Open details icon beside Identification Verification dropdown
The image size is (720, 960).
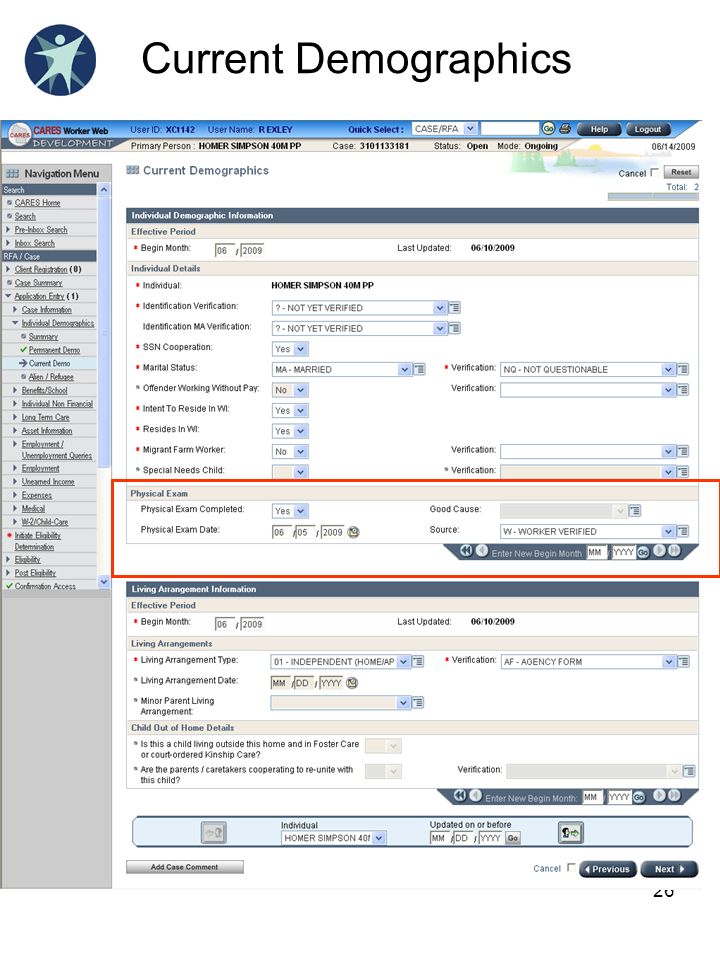pos(454,308)
